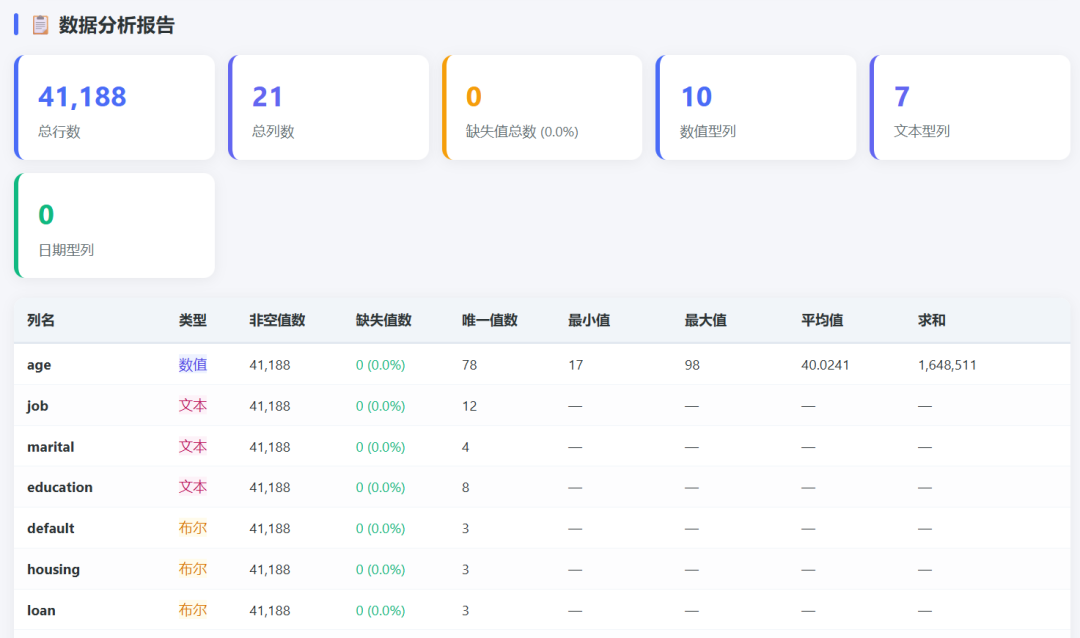Click the 唯一值数 column header
1080x638 pixels.
(x=490, y=320)
